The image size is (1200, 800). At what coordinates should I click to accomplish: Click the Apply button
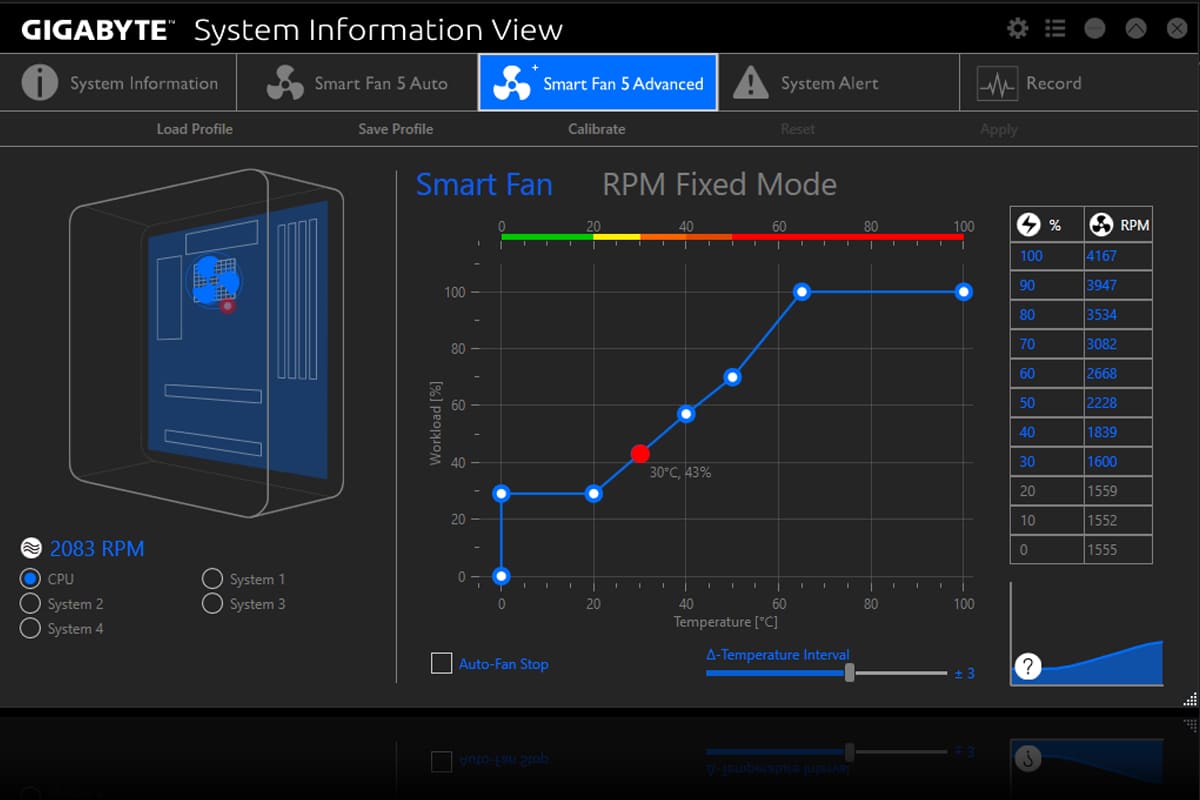click(x=999, y=129)
